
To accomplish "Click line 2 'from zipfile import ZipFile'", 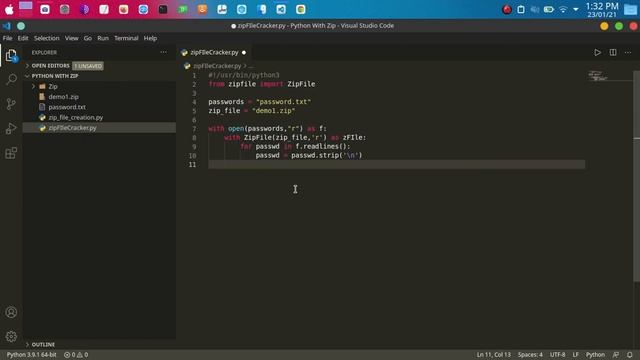I will click(262, 84).
